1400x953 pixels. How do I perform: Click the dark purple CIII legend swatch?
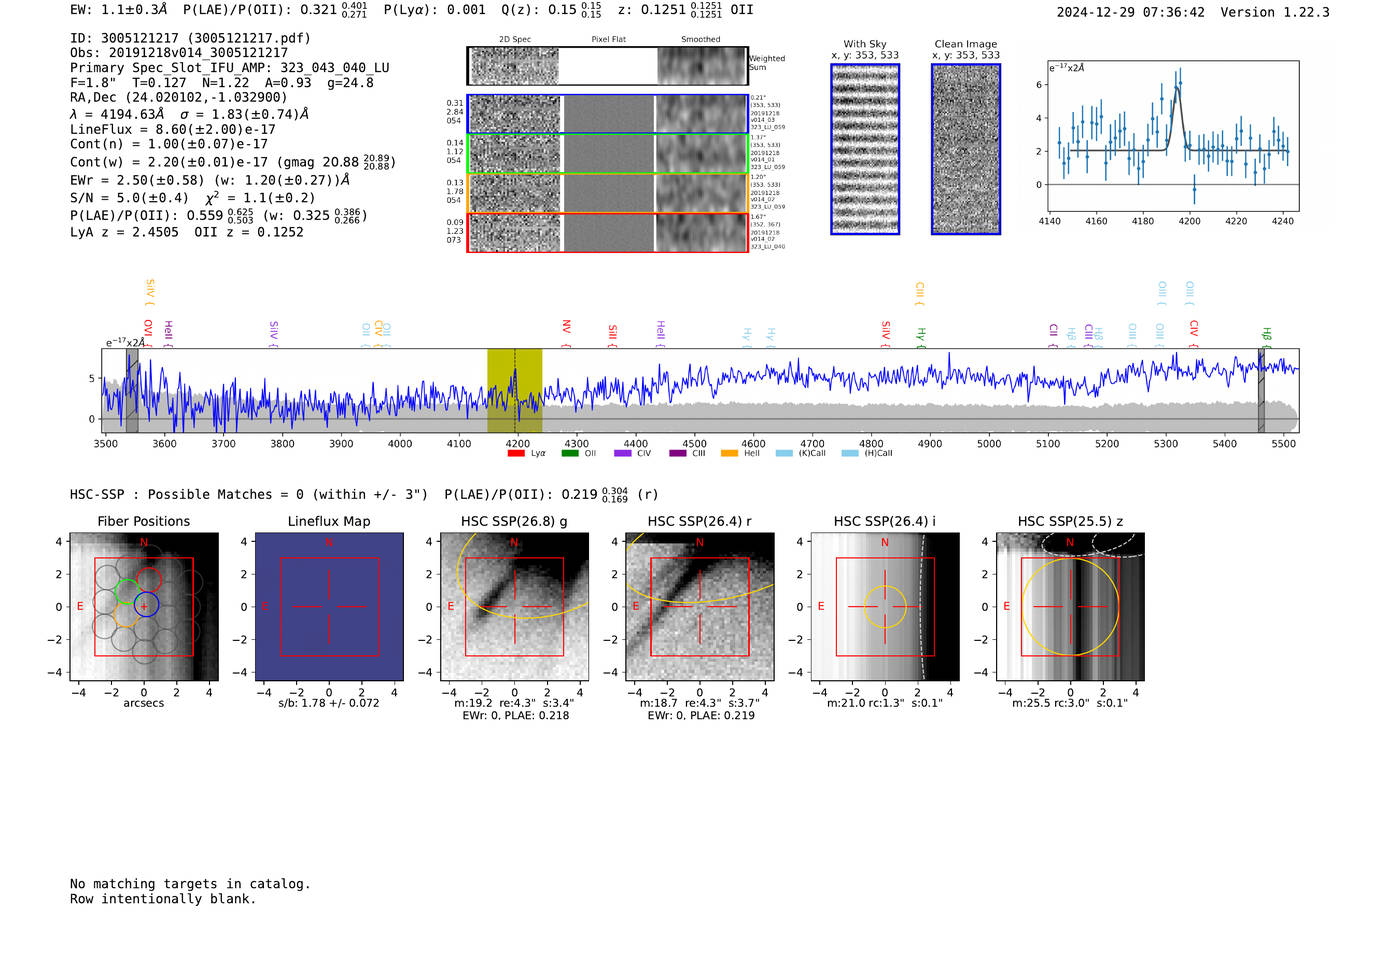click(677, 453)
